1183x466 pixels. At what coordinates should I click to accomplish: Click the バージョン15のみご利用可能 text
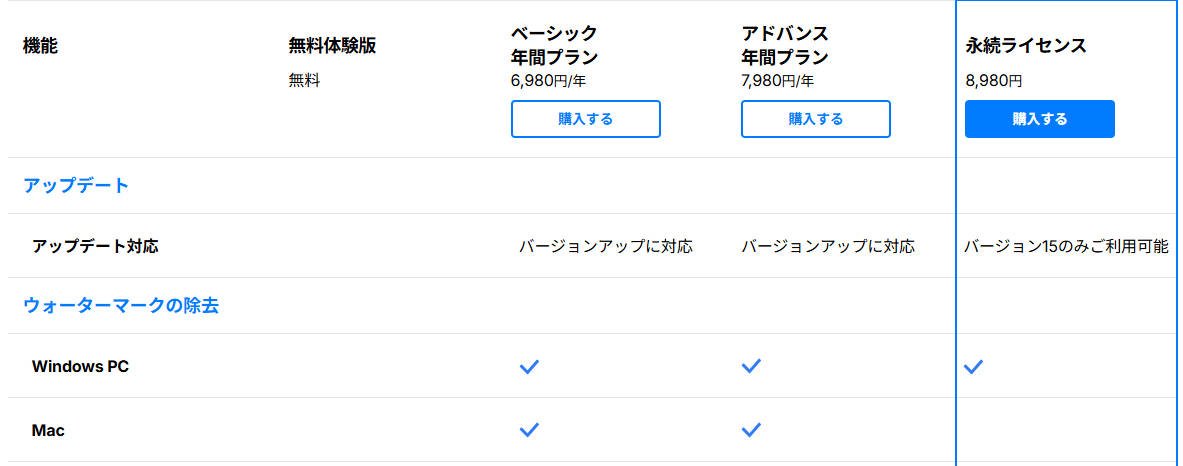1066,246
